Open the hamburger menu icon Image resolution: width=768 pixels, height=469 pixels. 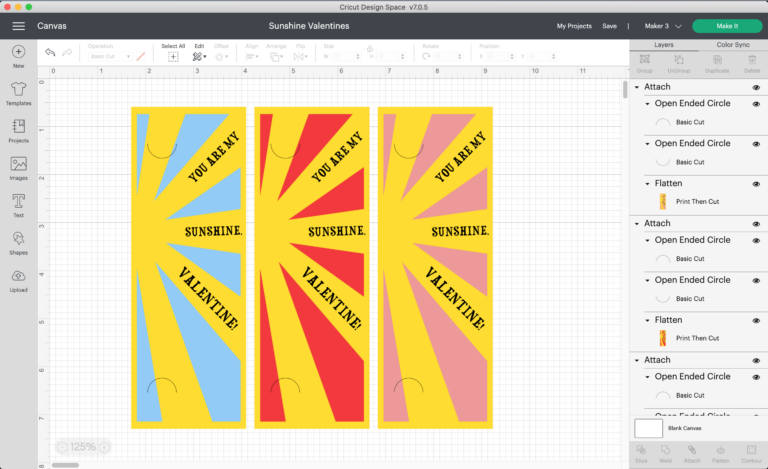17,25
